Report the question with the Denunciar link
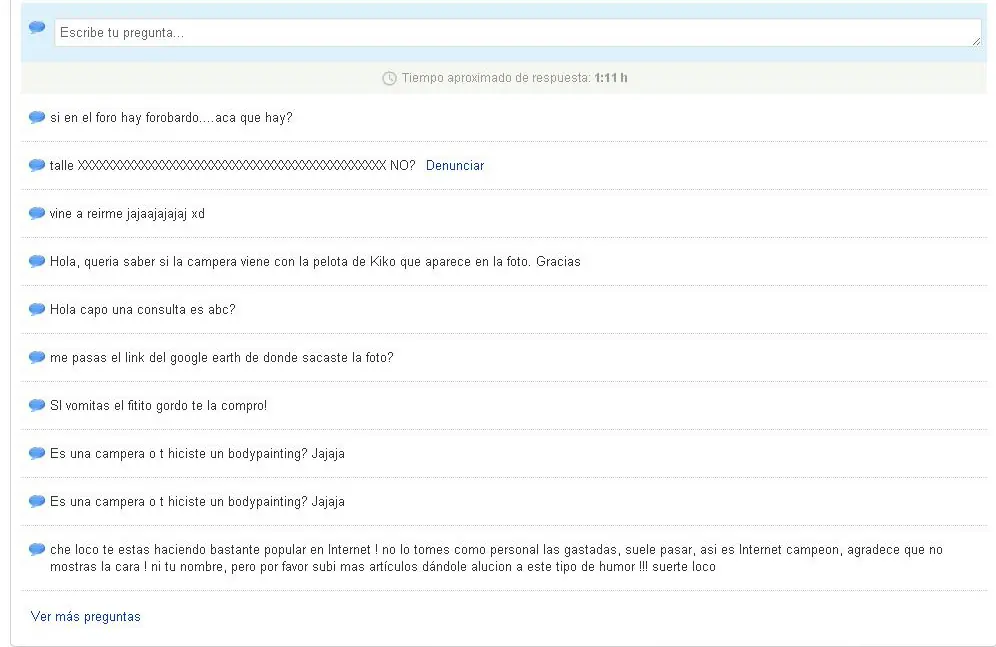996x647 pixels. point(455,165)
